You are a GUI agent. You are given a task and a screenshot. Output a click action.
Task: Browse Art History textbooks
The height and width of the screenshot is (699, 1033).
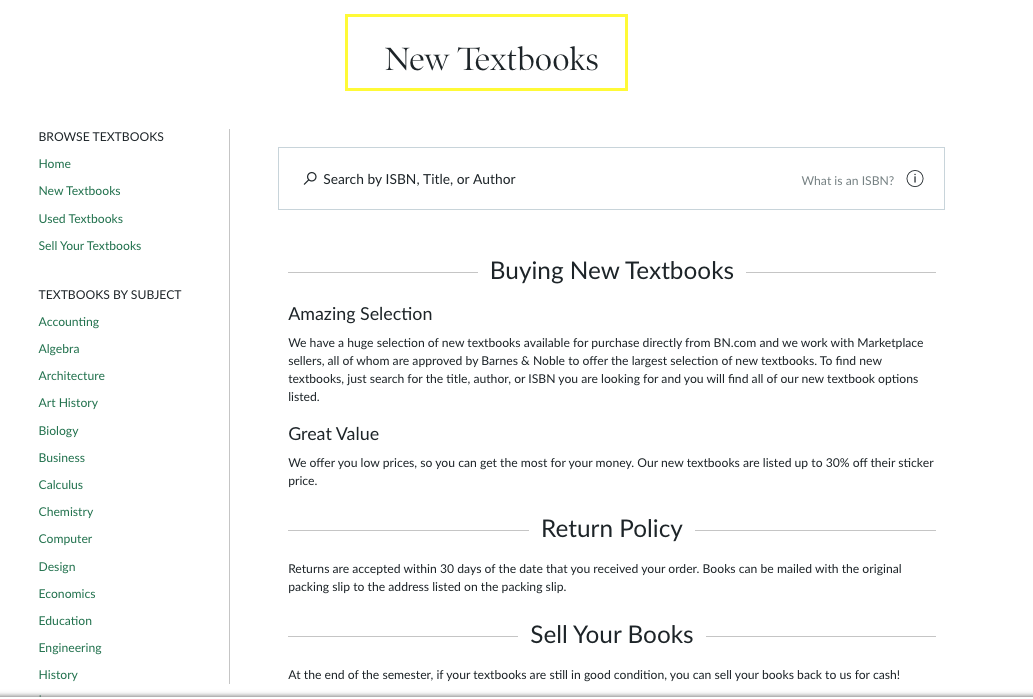pyautogui.click(x=68, y=402)
